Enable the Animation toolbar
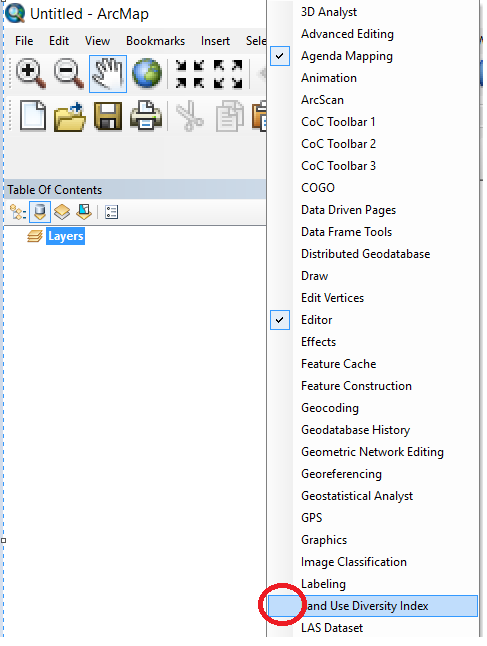Image resolution: width=487 pixels, height=646 pixels. (373, 78)
